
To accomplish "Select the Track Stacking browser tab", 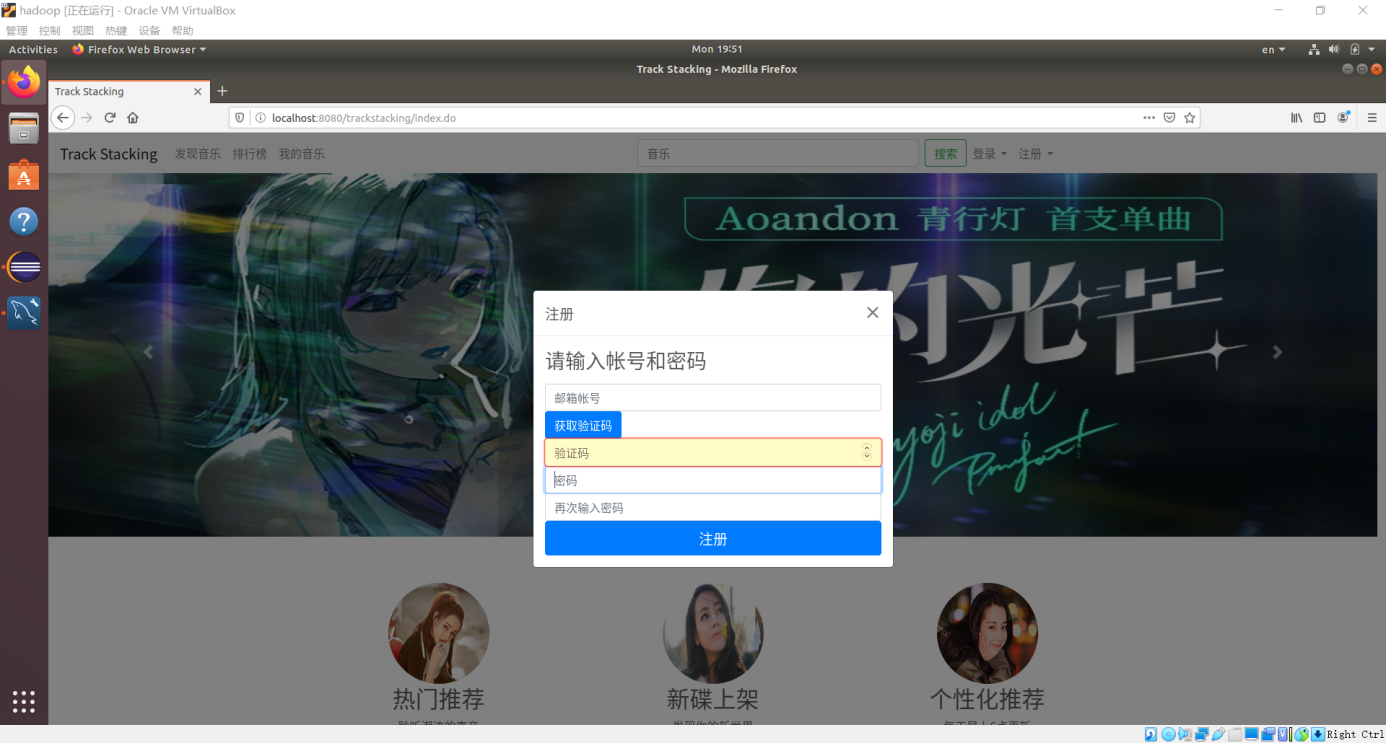I will pos(129,91).
